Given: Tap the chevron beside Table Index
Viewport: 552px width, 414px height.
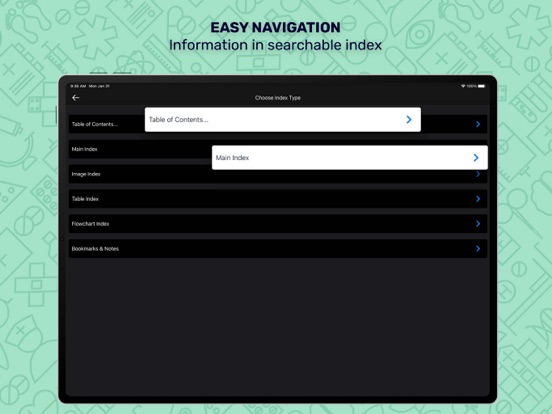Looking at the screenshot, I should click(478, 199).
